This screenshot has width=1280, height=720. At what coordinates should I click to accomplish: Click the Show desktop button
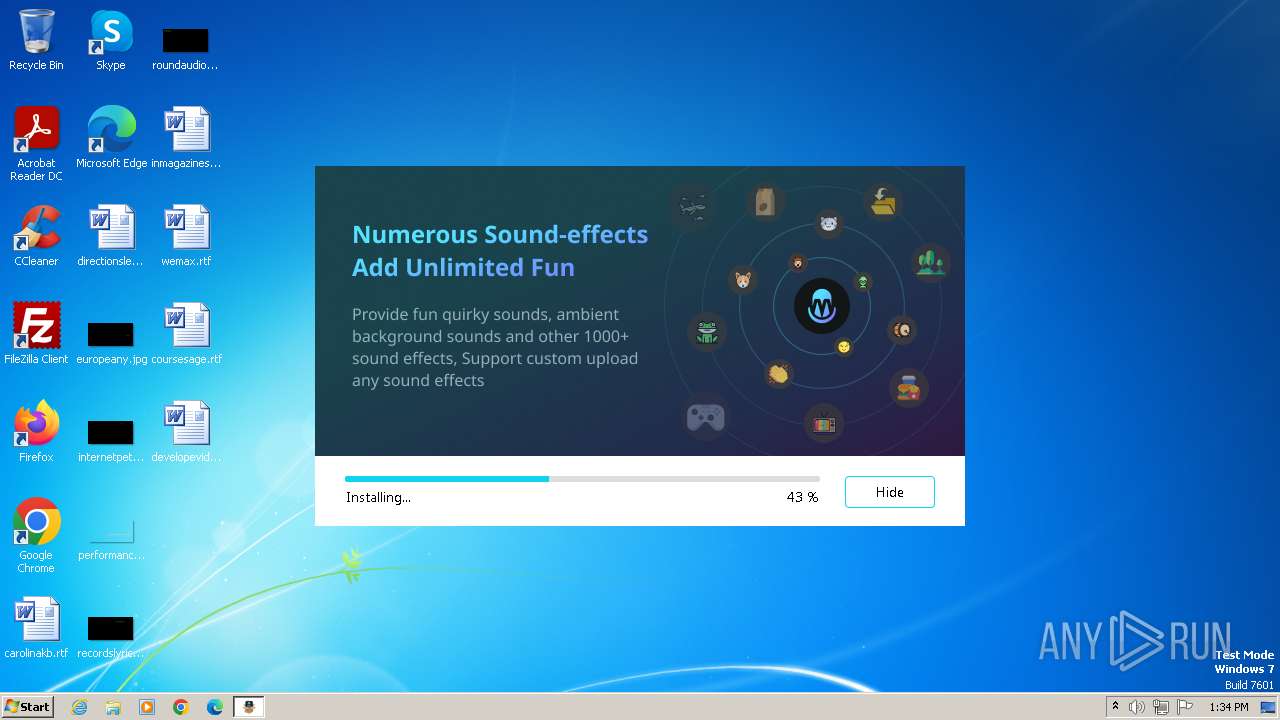click(1268, 707)
